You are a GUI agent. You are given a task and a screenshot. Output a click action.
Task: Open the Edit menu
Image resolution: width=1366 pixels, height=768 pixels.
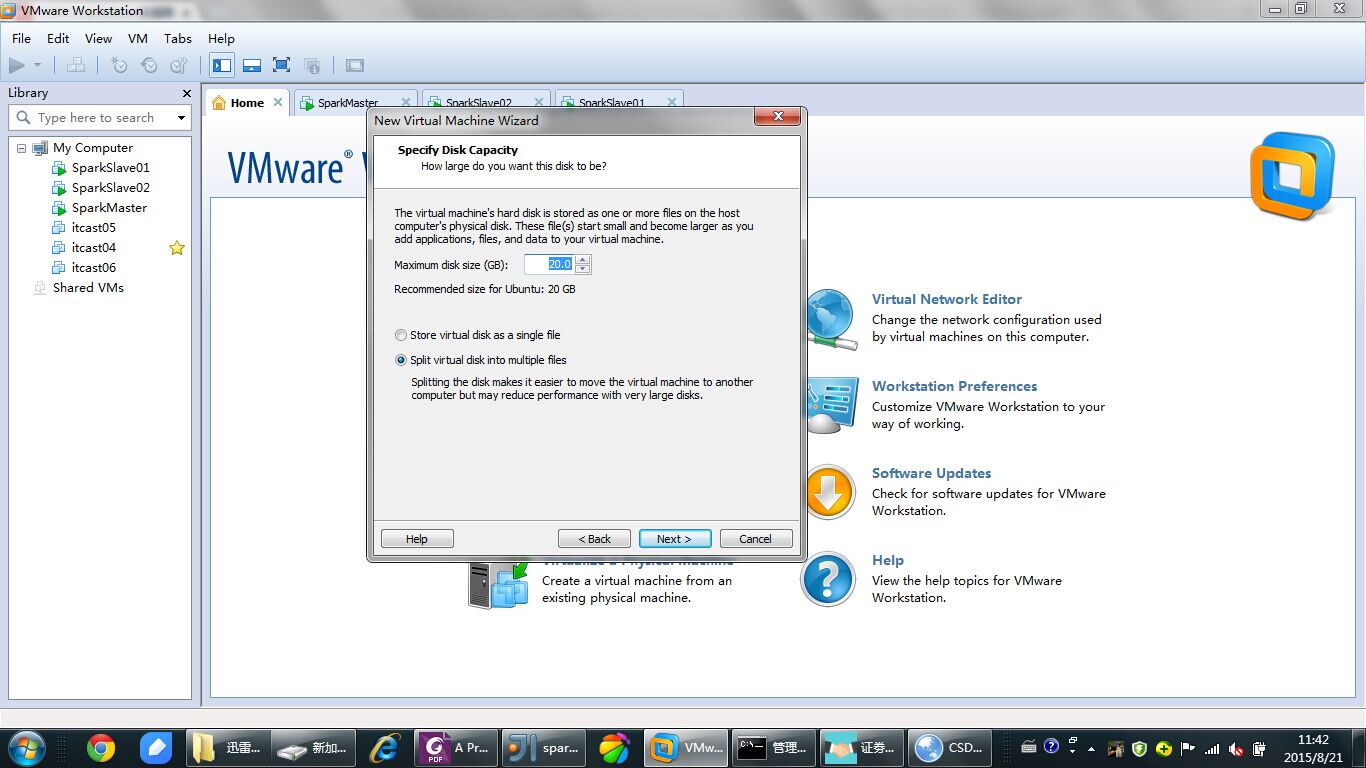coord(58,38)
